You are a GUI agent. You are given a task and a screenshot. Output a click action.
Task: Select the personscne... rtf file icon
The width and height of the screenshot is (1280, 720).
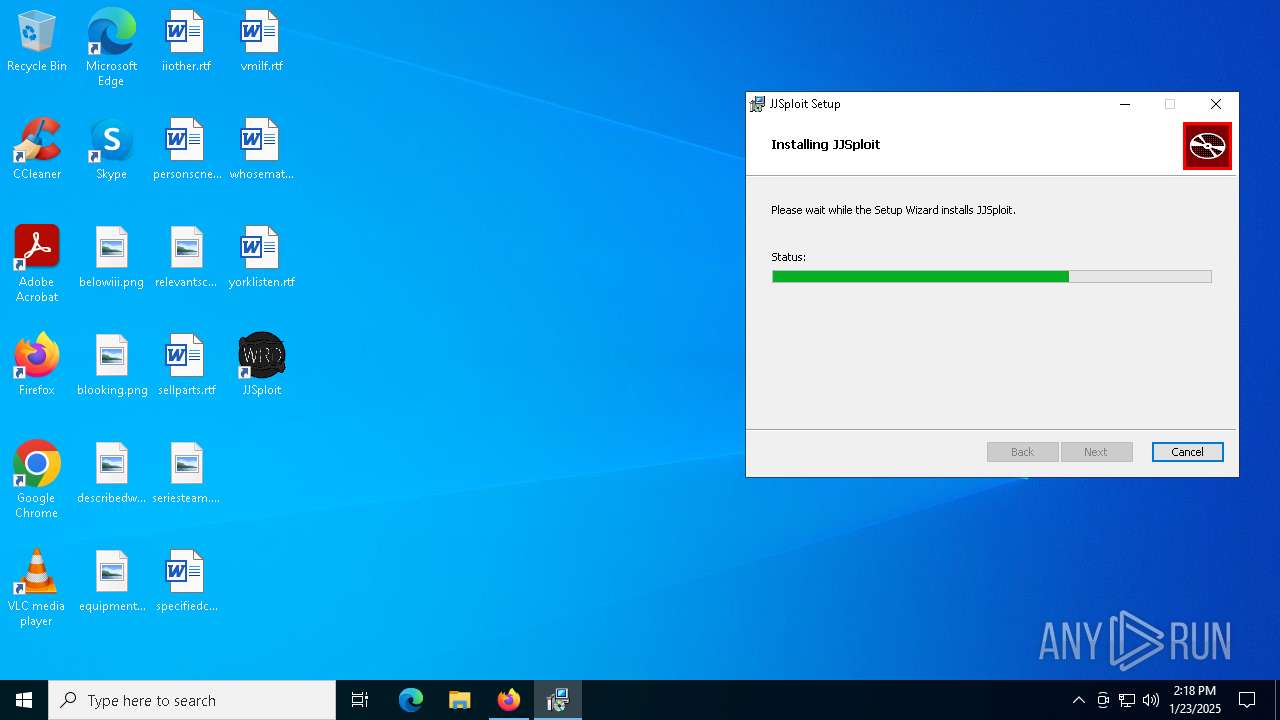click(x=186, y=149)
